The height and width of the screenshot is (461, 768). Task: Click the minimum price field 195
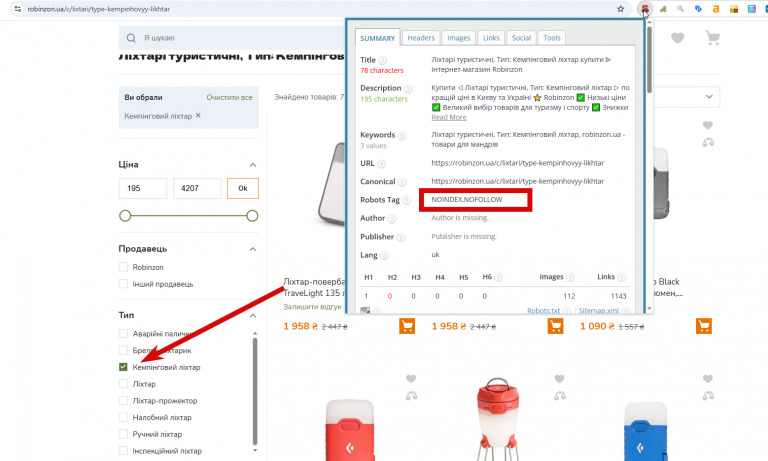tap(143, 188)
